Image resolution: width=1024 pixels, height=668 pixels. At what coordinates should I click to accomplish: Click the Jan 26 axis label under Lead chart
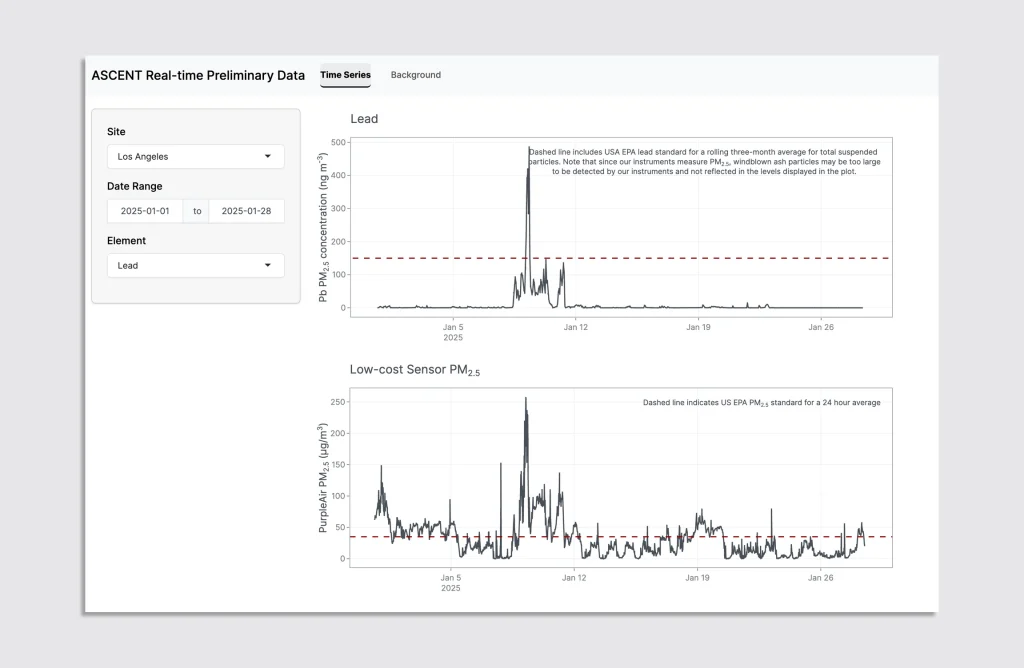(821, 326)
